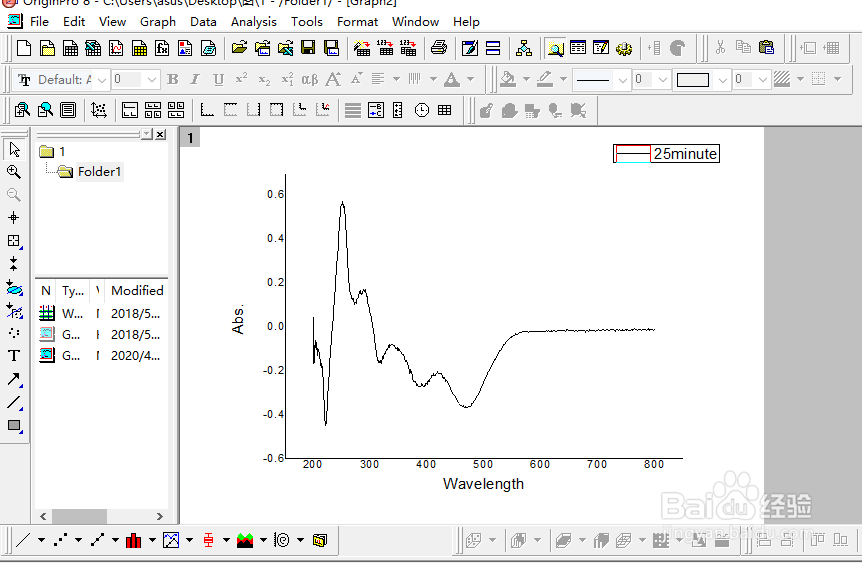The width and height of the screenshot is (862, 563).
Task: Expand the line plot type dropdown arrow
Action: [x=41, y=540]
